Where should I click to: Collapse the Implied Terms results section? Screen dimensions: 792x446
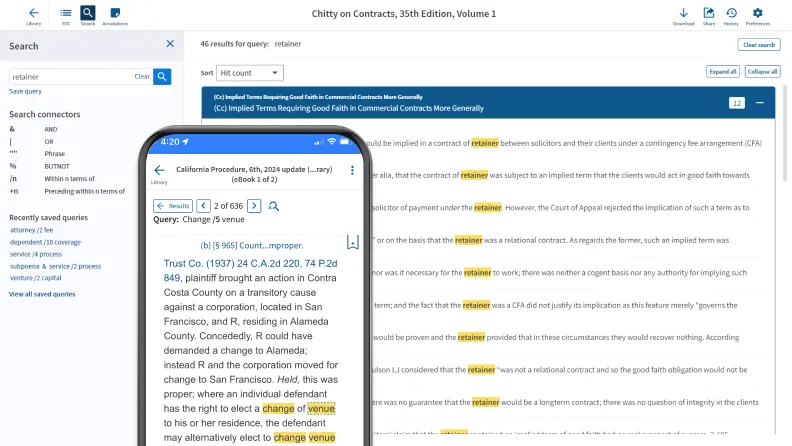coord(762,102)
